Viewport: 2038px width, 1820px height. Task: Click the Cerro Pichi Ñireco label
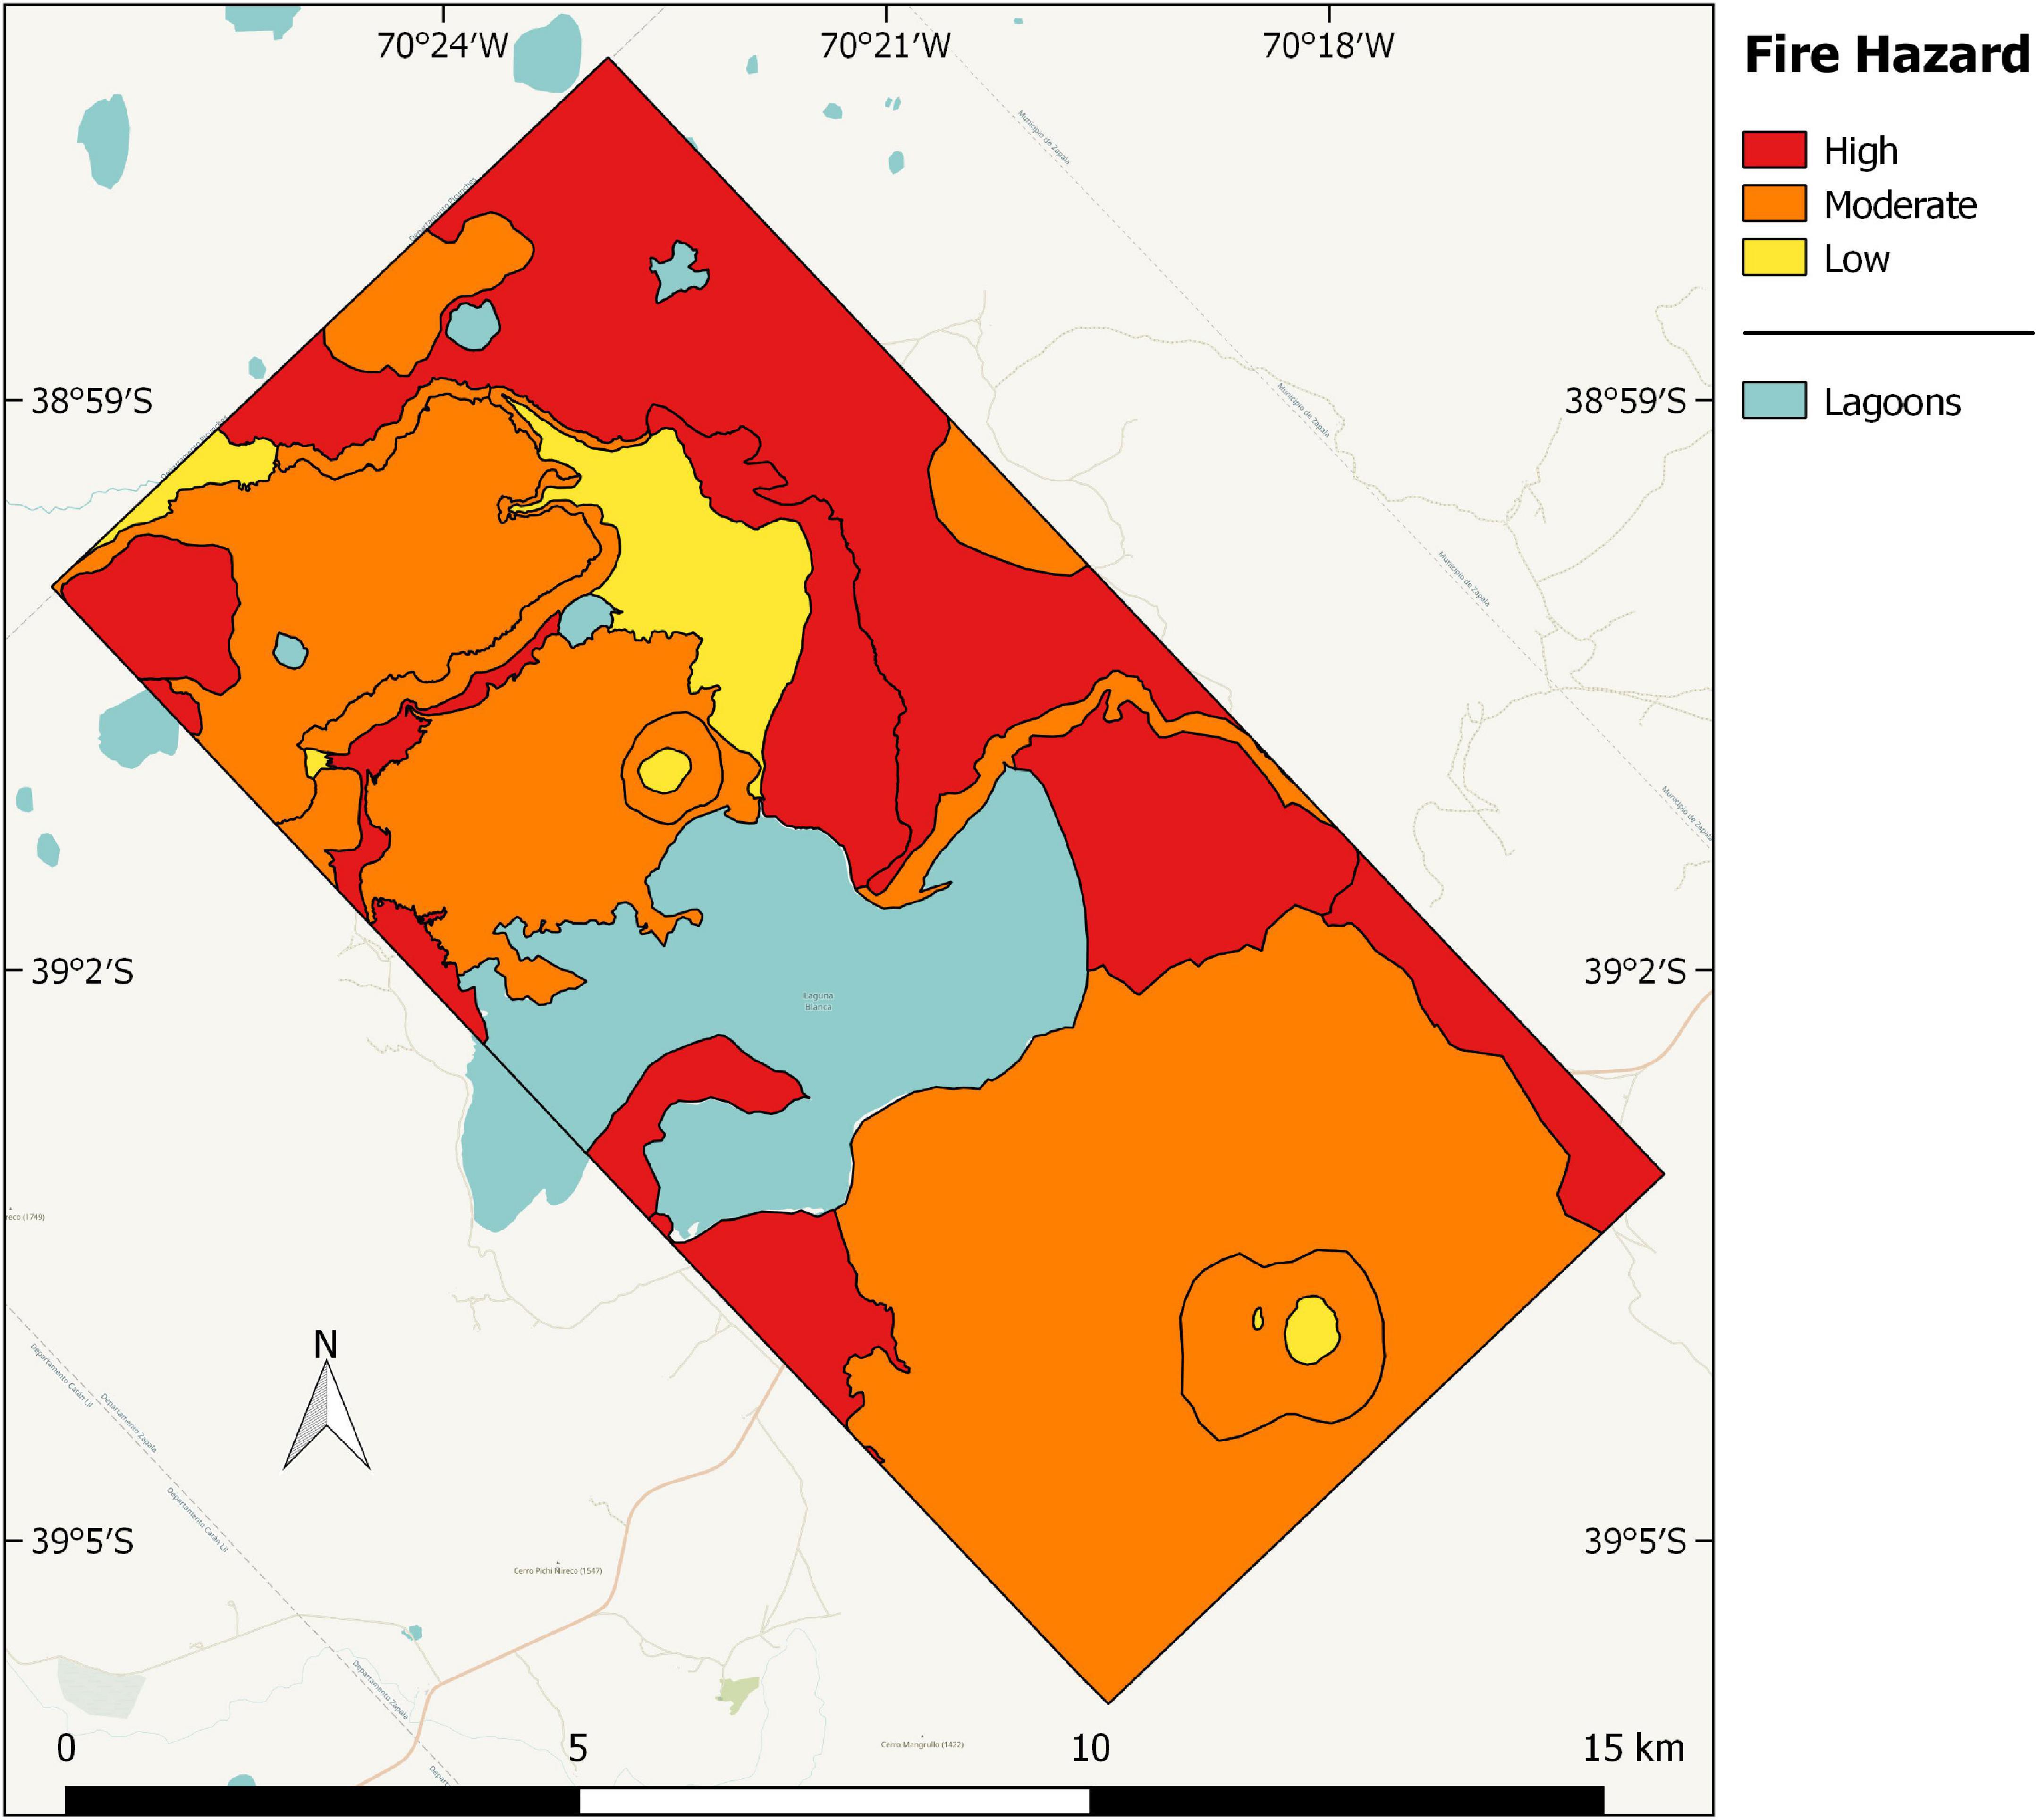pos(558,1570)
